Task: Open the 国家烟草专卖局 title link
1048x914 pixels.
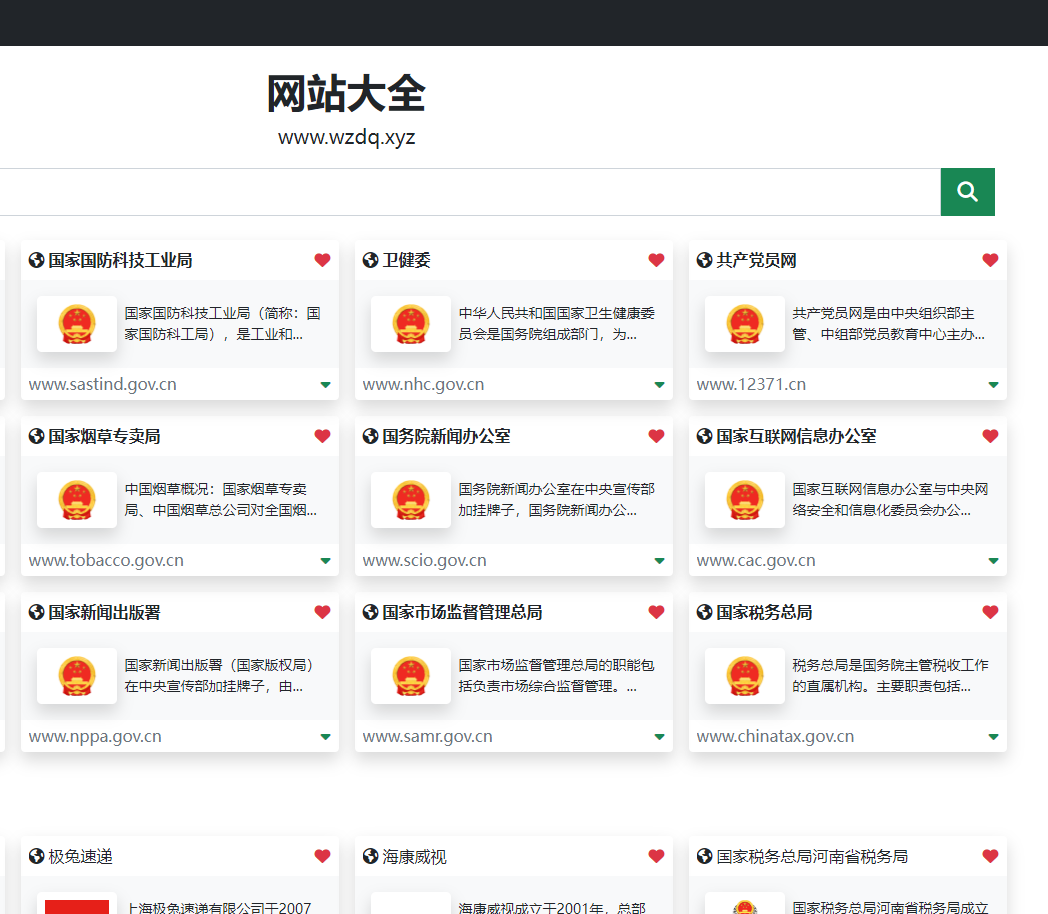Action: tap(104, 436)
